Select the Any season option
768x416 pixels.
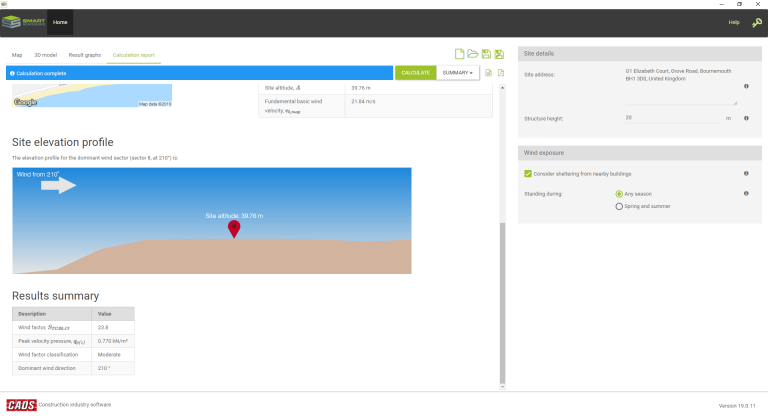point(619,193)
